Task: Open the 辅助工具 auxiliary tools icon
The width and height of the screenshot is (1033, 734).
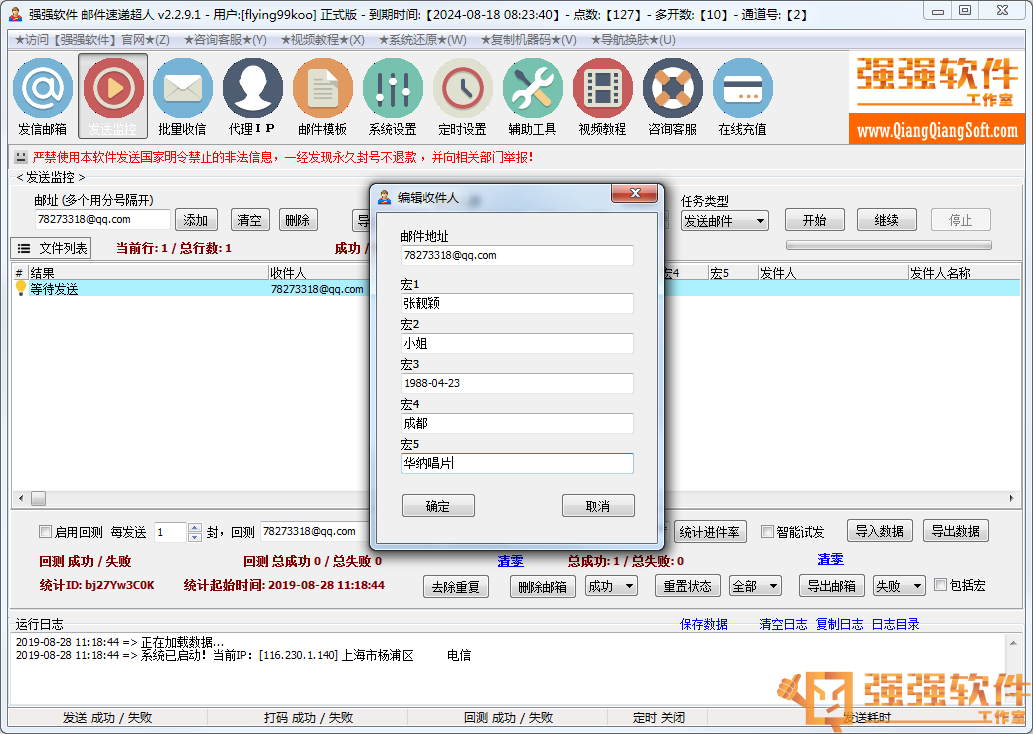Action: pos(532,96)
